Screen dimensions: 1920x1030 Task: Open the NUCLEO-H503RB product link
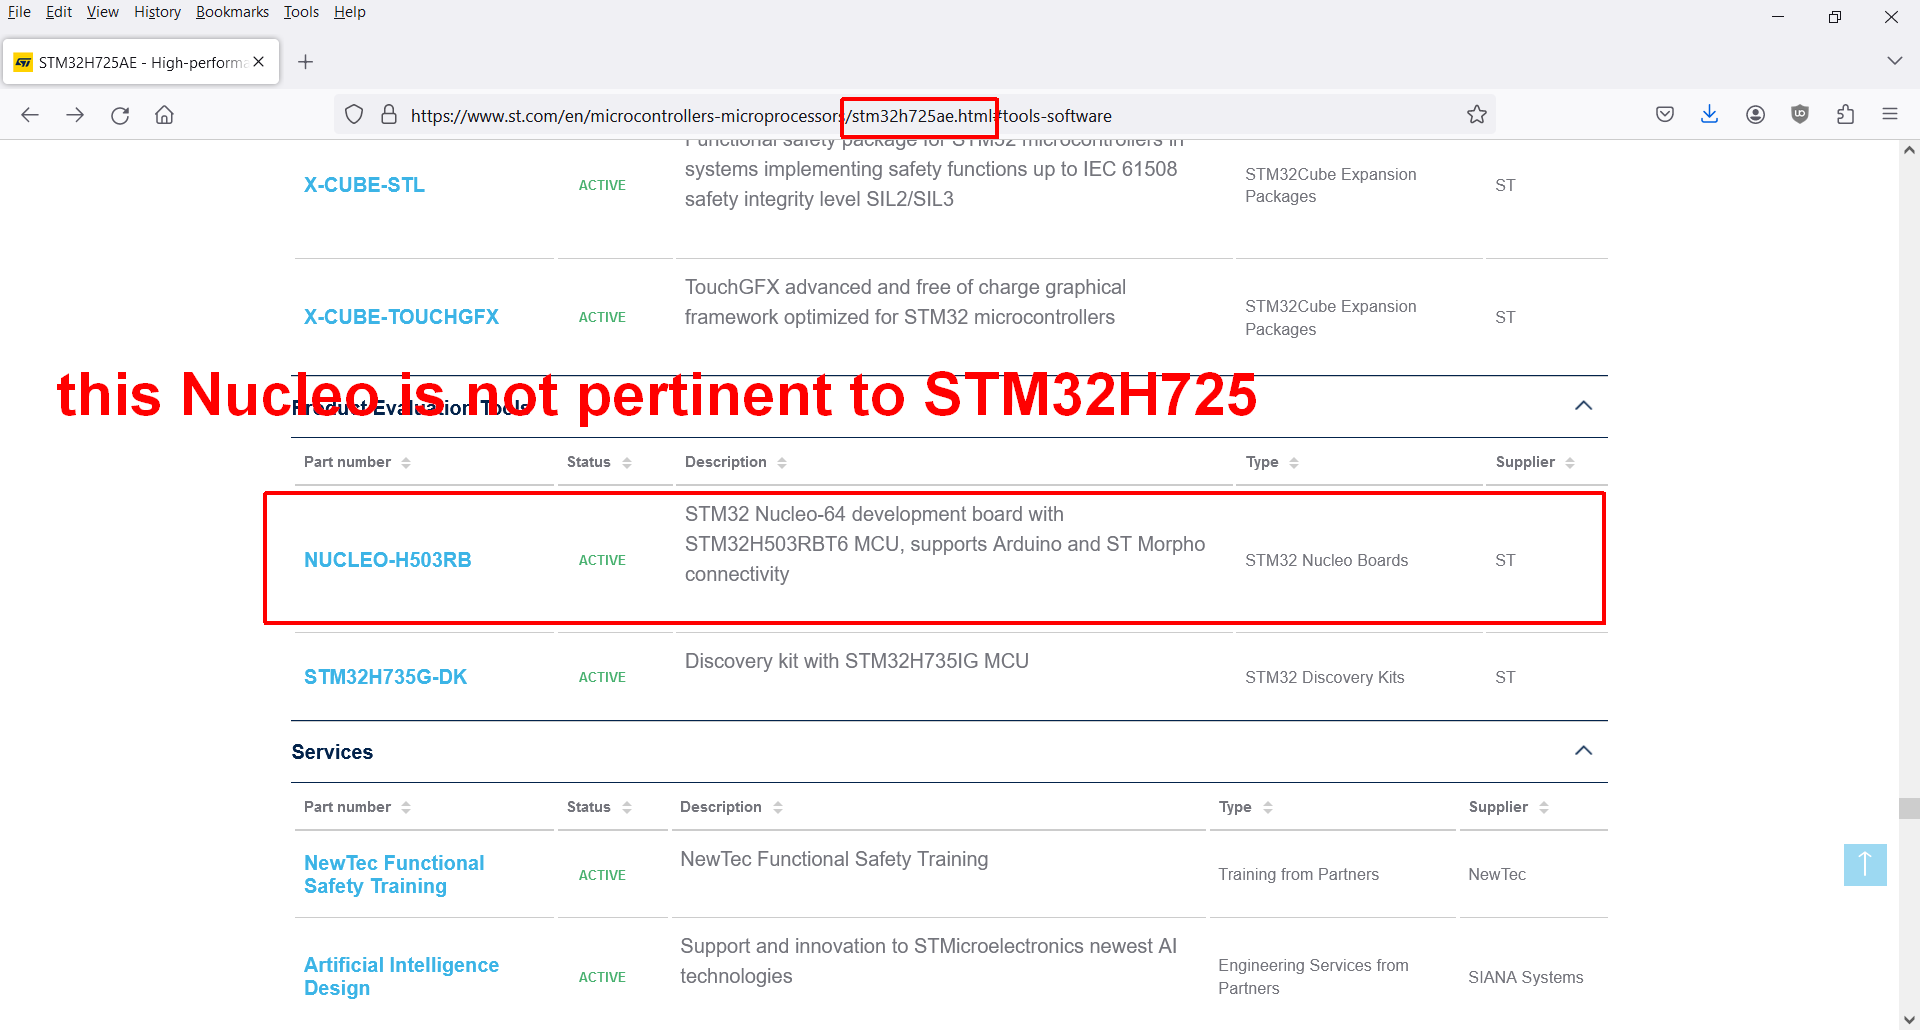pos(388,559)
